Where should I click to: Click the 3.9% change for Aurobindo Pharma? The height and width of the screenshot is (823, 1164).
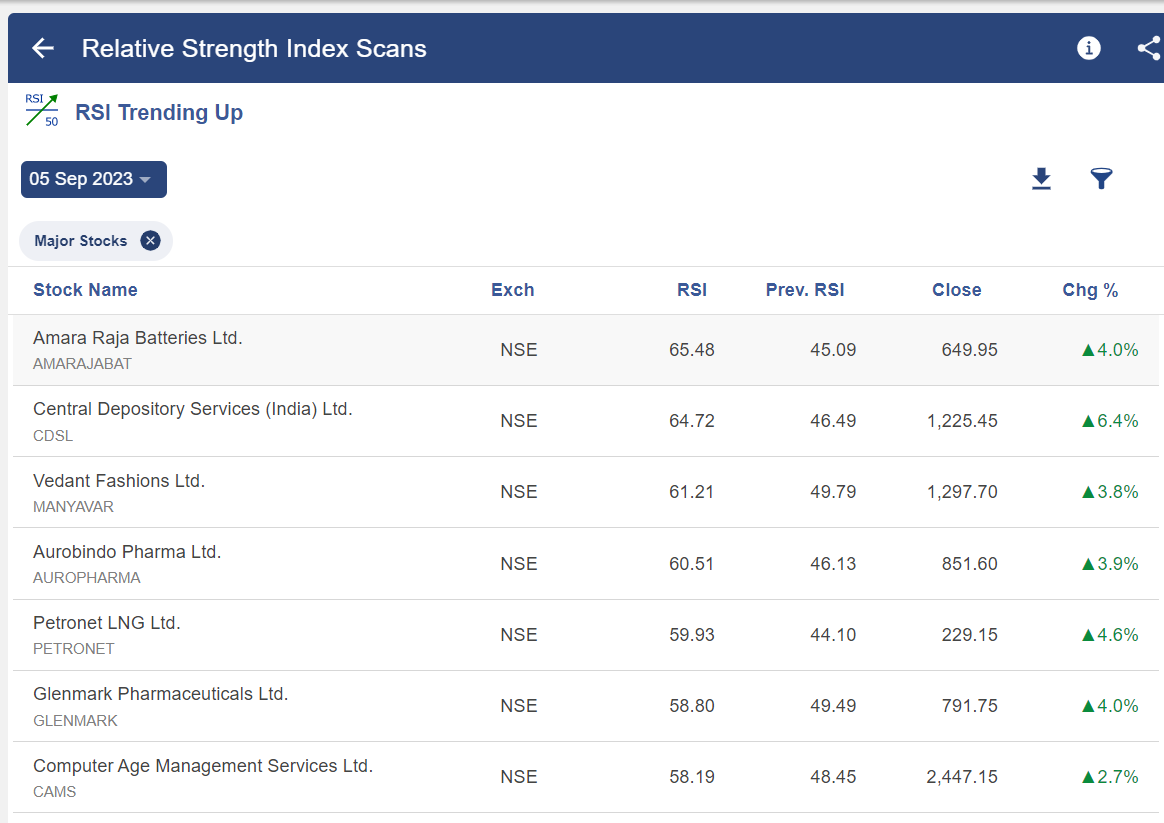pyautogui.click(x=1110, y=564)
